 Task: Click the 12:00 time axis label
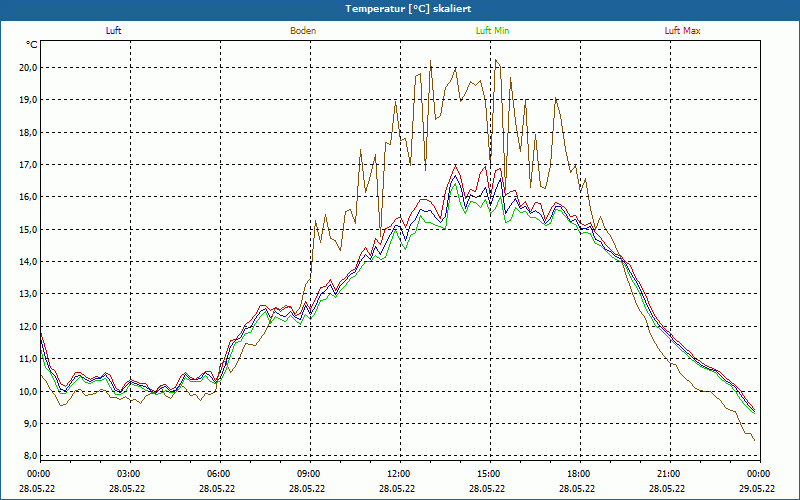[397, 474]
